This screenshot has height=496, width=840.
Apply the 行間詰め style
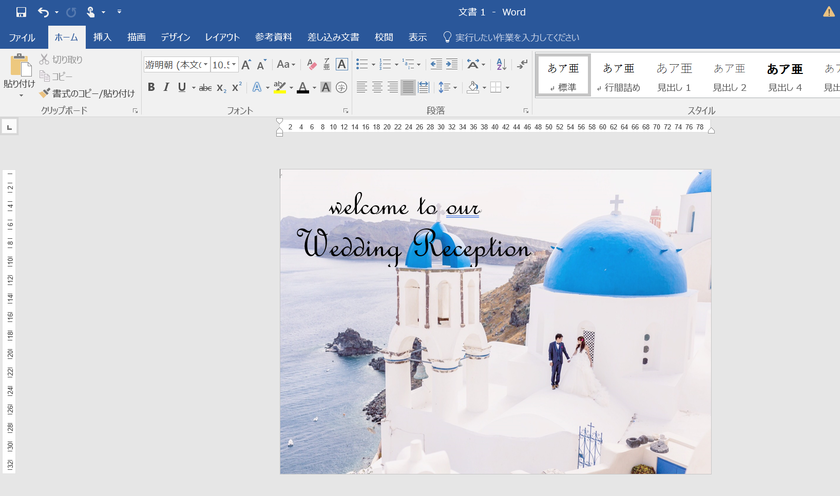(618, 76)
